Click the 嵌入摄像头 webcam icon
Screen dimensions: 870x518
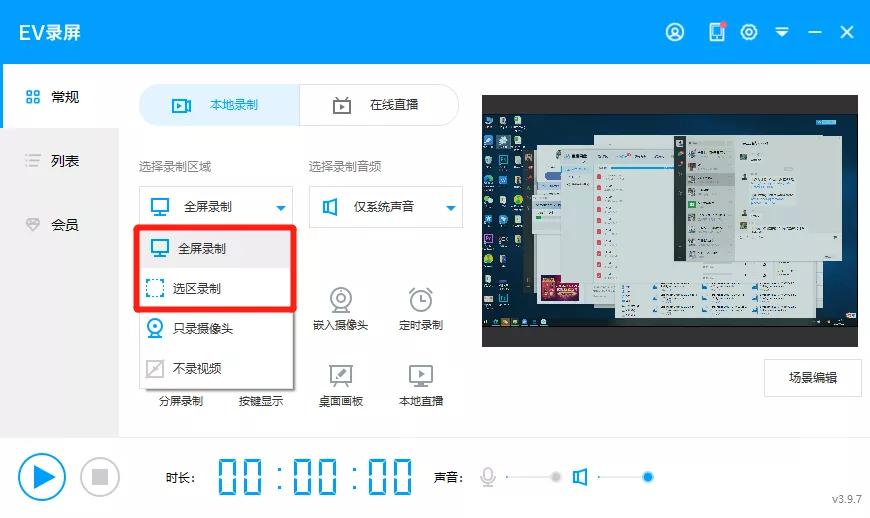(x=341, y=301)
